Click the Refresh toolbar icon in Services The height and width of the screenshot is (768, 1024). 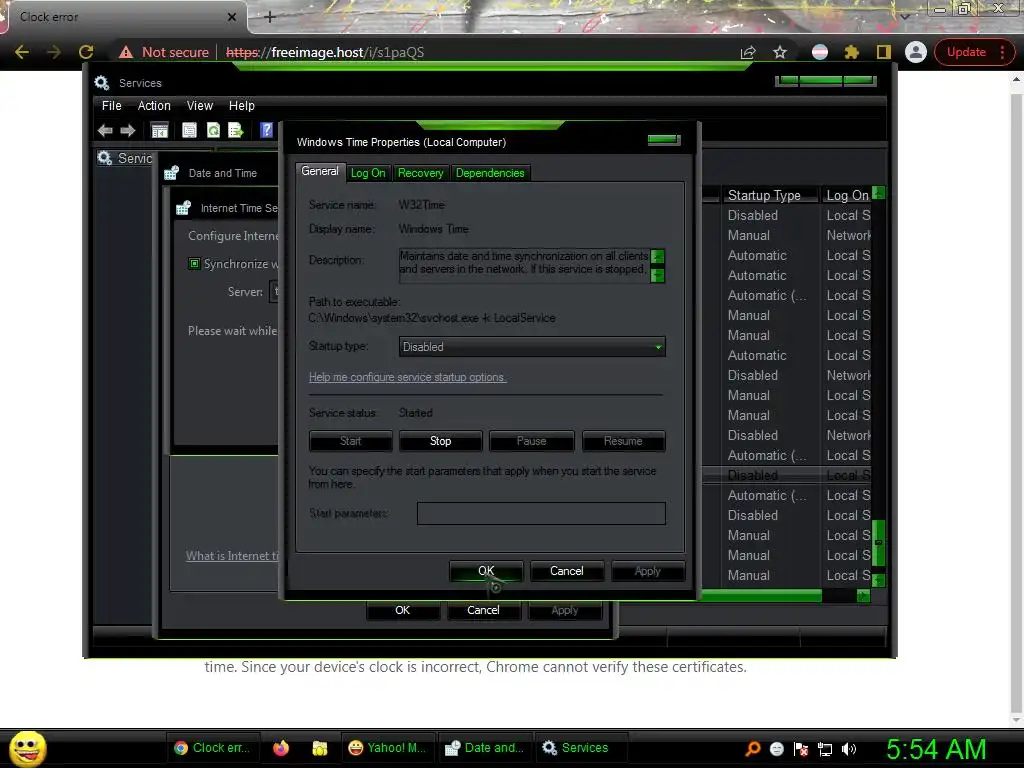tap(213, 131)
